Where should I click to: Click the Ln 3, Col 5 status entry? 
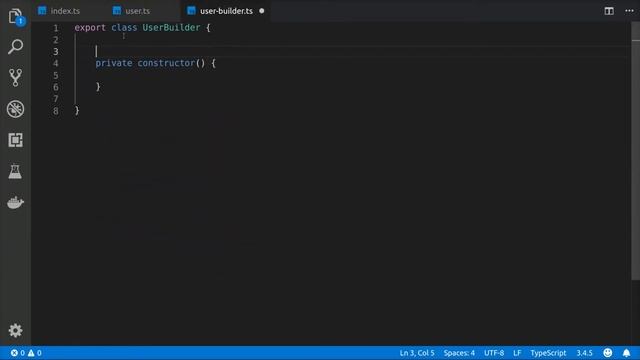417,353
